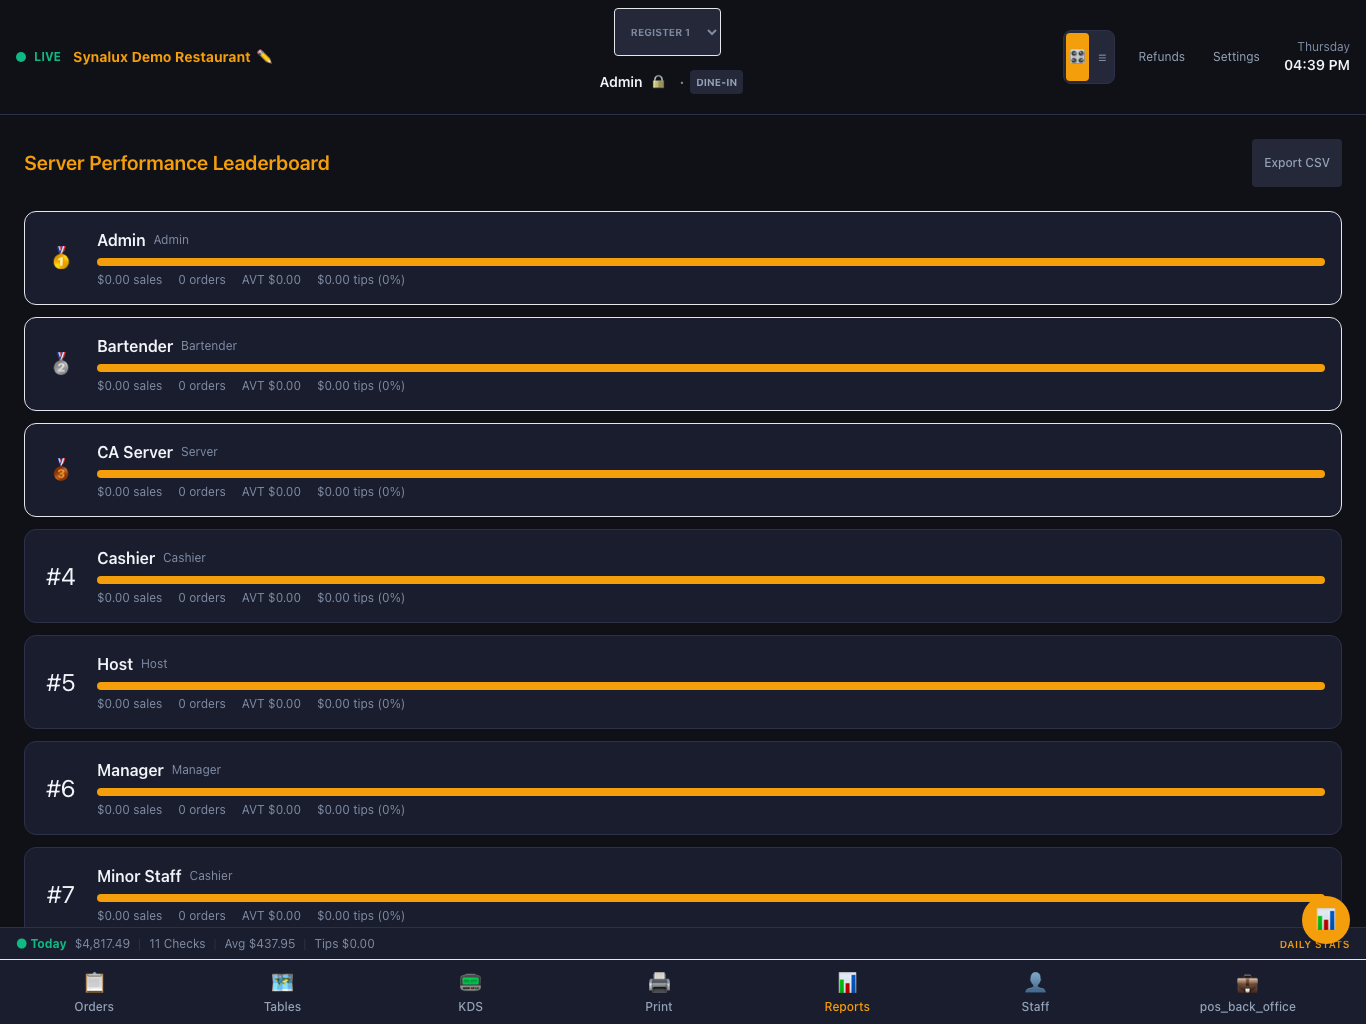This screenshot has width=1366, height=1024.
Task: Open the Tables map view
Action: pos(282,992)
